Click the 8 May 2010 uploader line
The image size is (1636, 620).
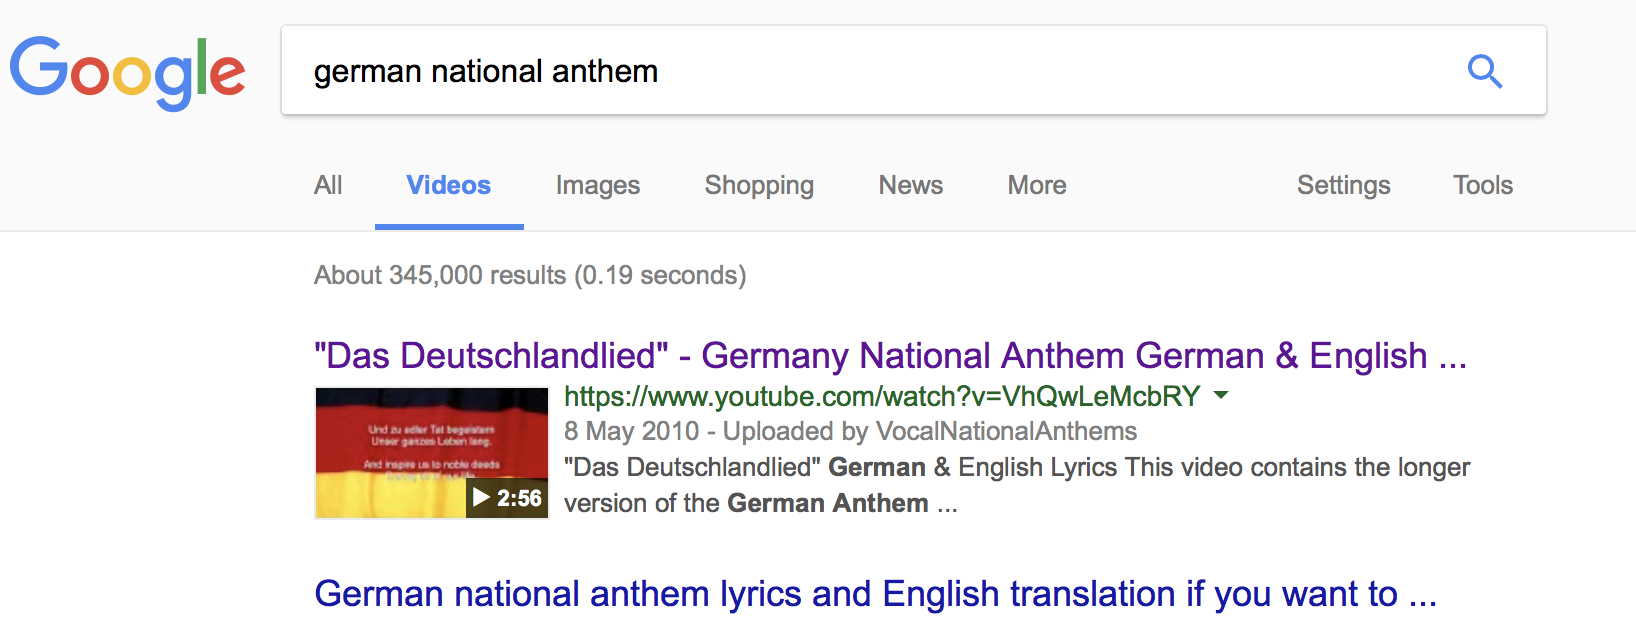tap(851, 431)
